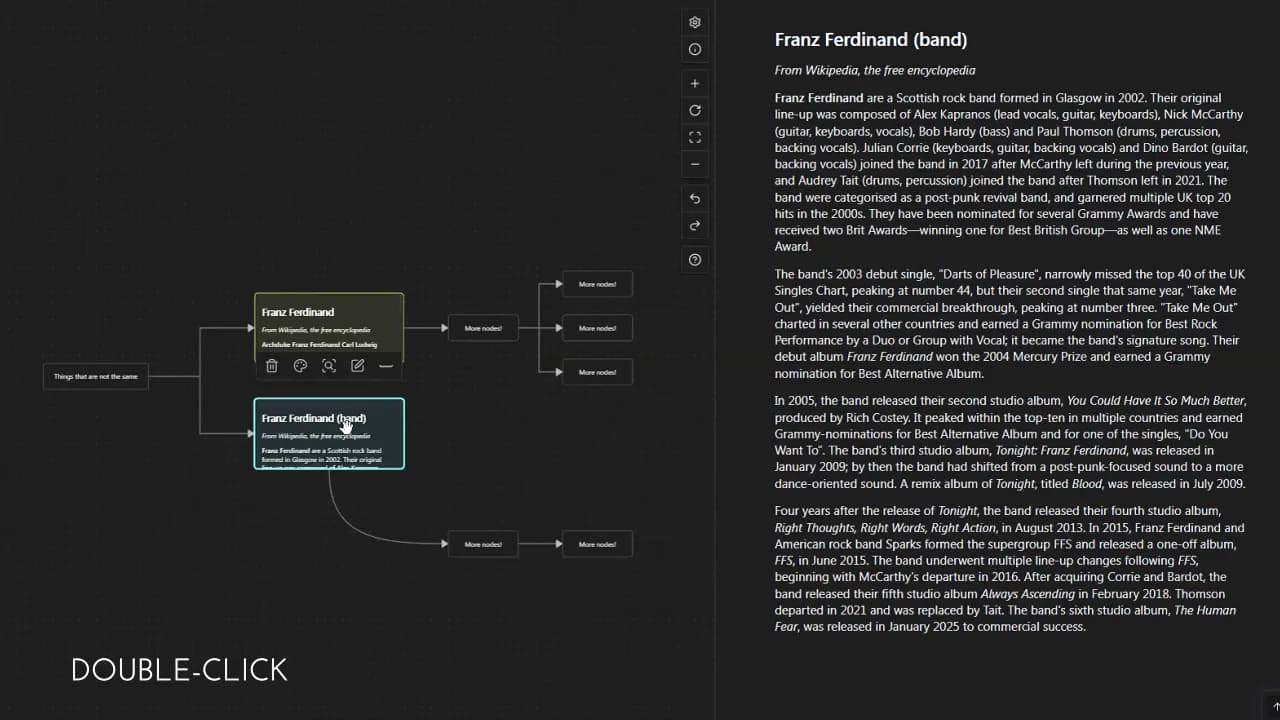Screen dimensions: 1280x720
Task: Reset the view with the circular-arrow icon
Action: click(695, 110)
